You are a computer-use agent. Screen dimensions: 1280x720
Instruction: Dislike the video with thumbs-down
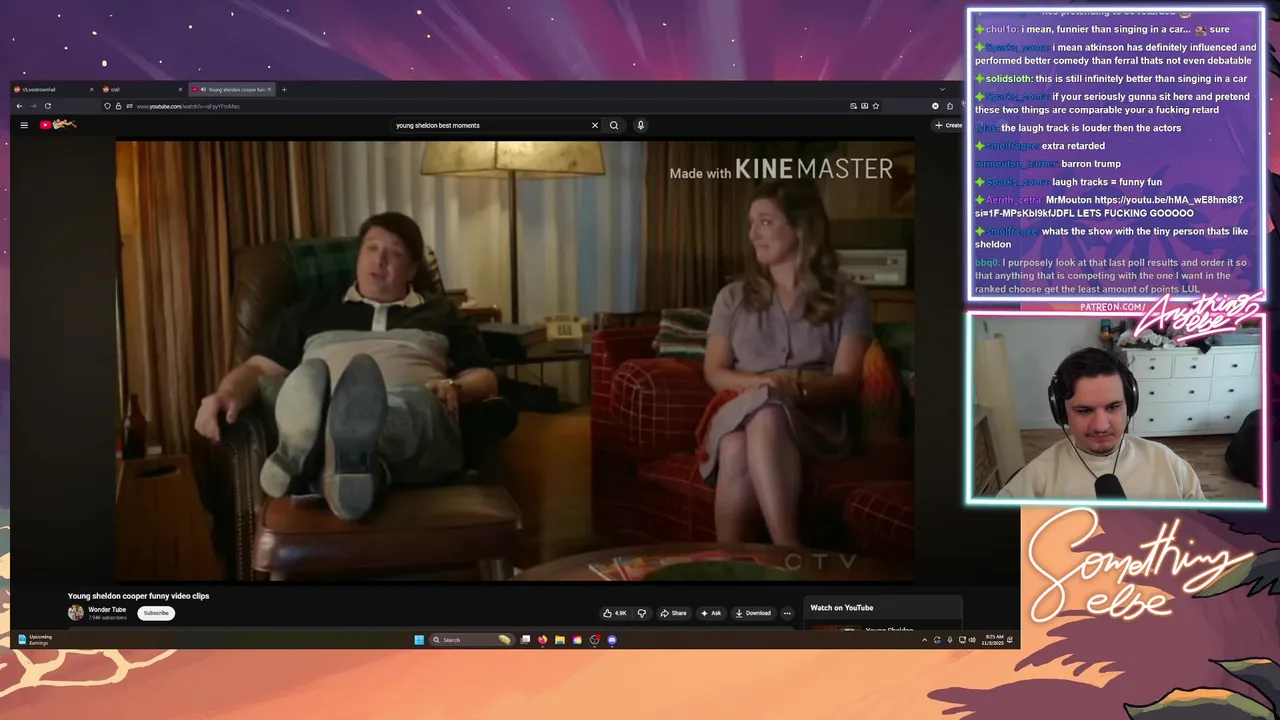[x=642, y=613]
